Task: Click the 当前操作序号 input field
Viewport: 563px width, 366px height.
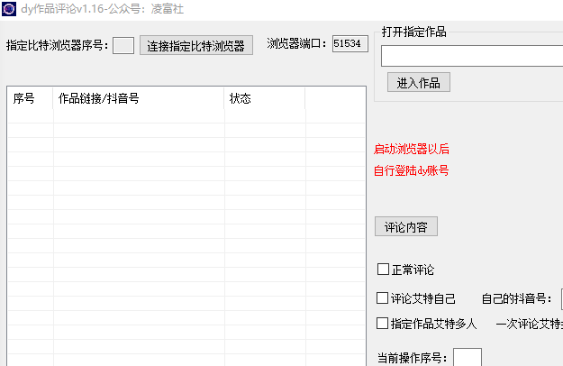Action: [467, 357]
